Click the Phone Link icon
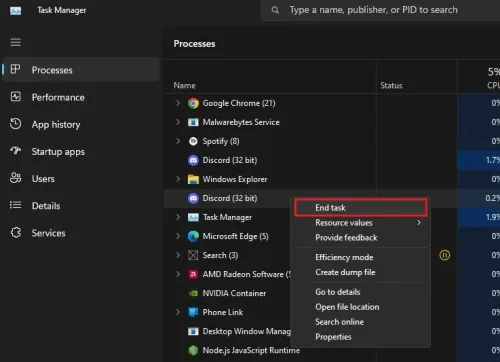Image resolution: width=500 pixels, height=362 pixels. [x=193, y=312]
